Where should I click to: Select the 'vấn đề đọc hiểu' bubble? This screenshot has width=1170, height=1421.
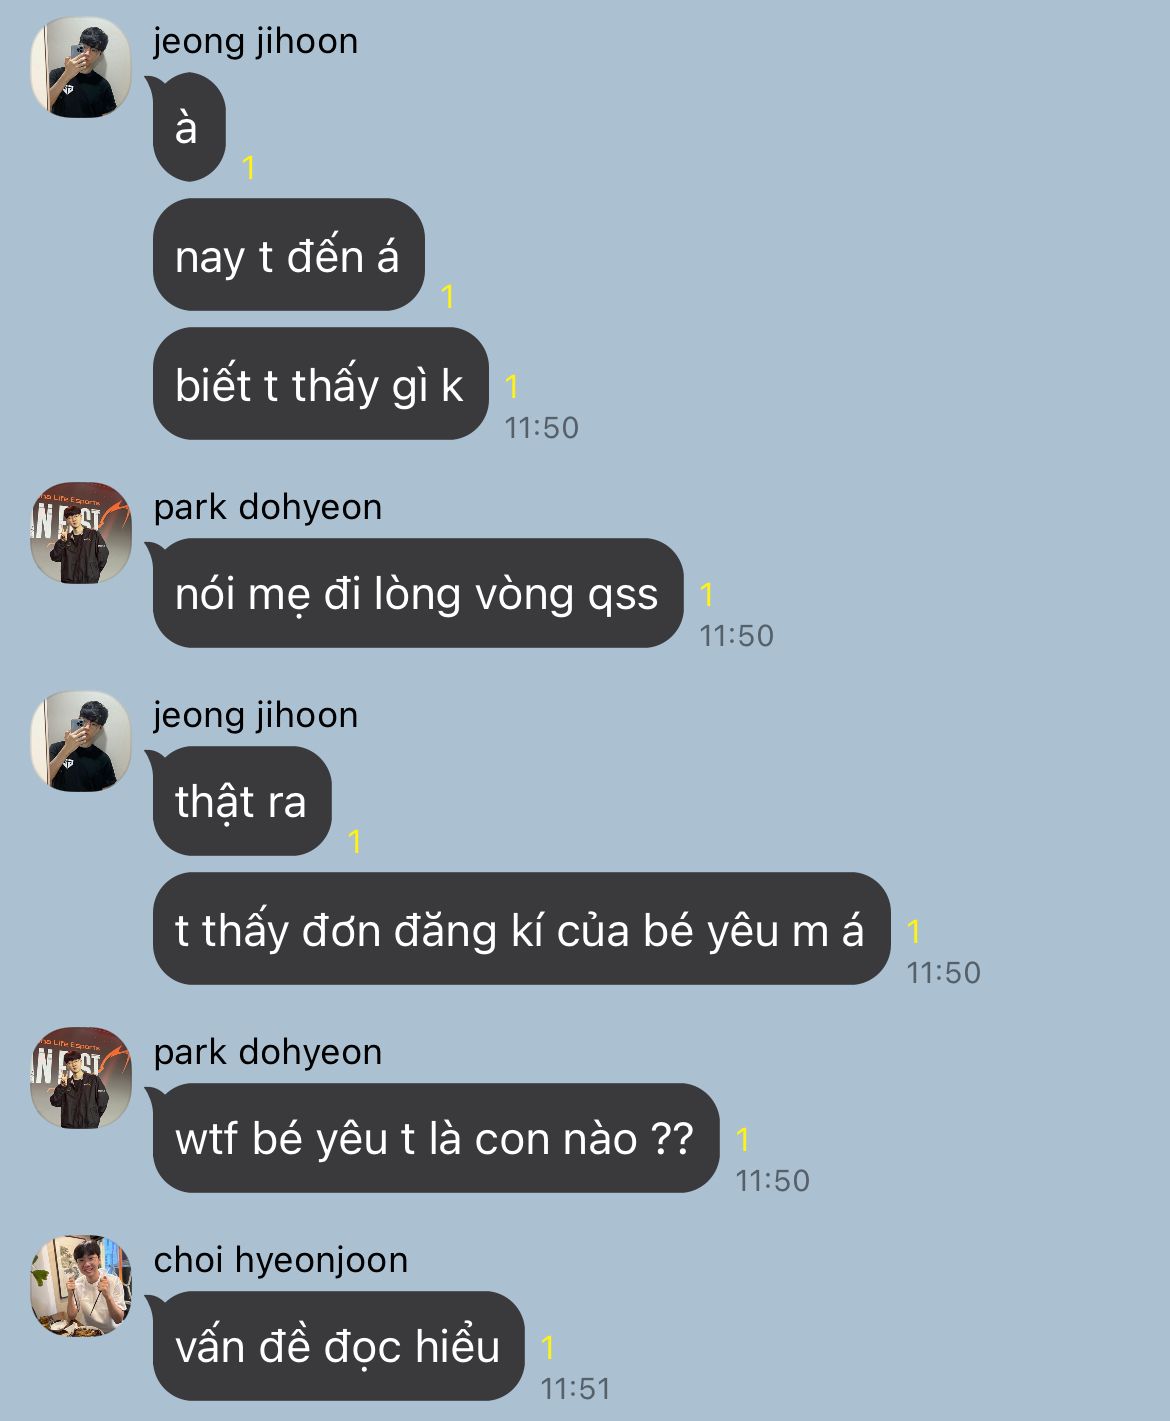pos(339,1346)
